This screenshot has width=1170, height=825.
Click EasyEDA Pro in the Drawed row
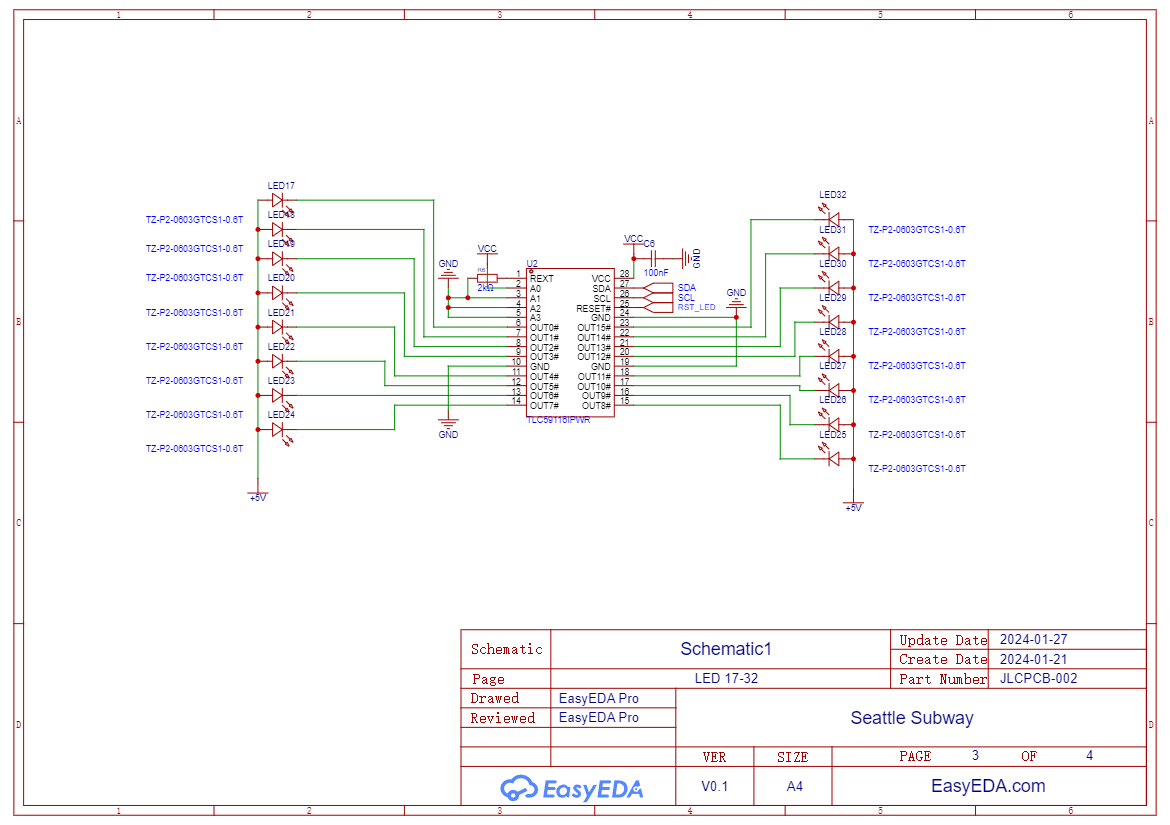[598, 698]
